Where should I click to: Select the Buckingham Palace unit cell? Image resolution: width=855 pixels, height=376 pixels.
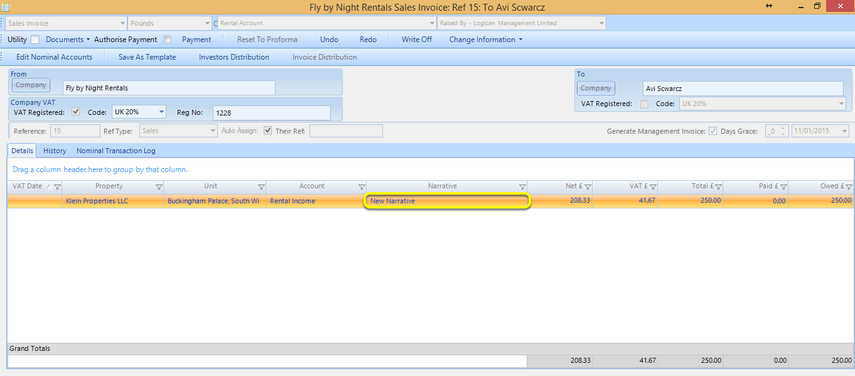point(215,201)
